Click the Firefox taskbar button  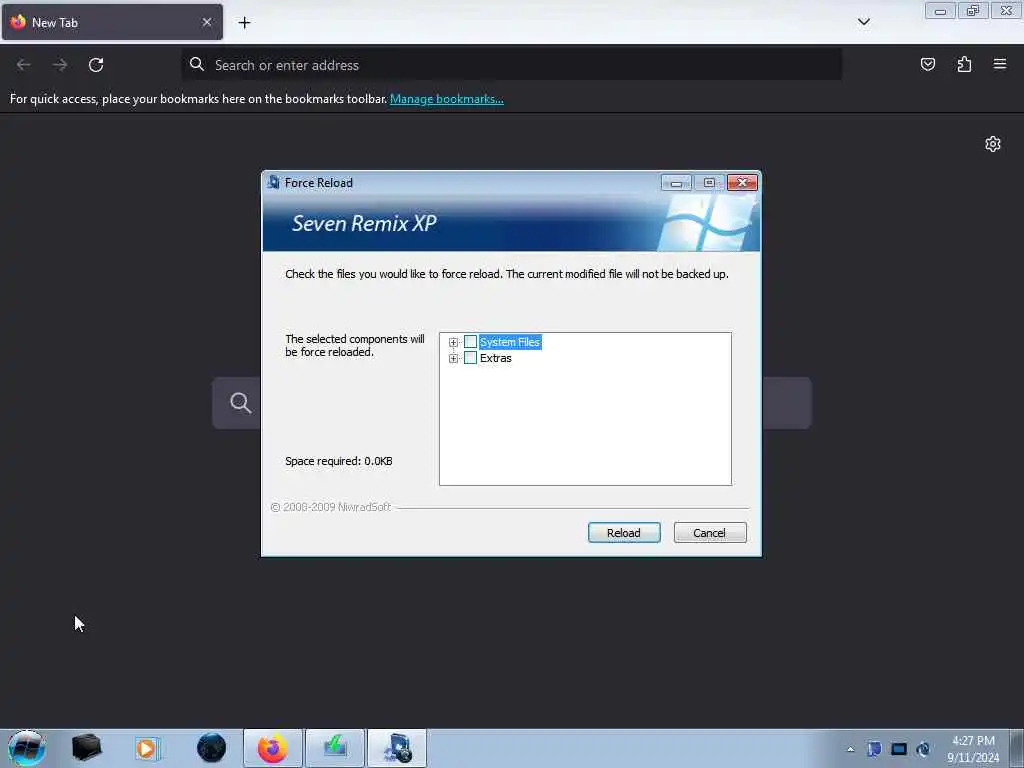click(x=273, y=748)
